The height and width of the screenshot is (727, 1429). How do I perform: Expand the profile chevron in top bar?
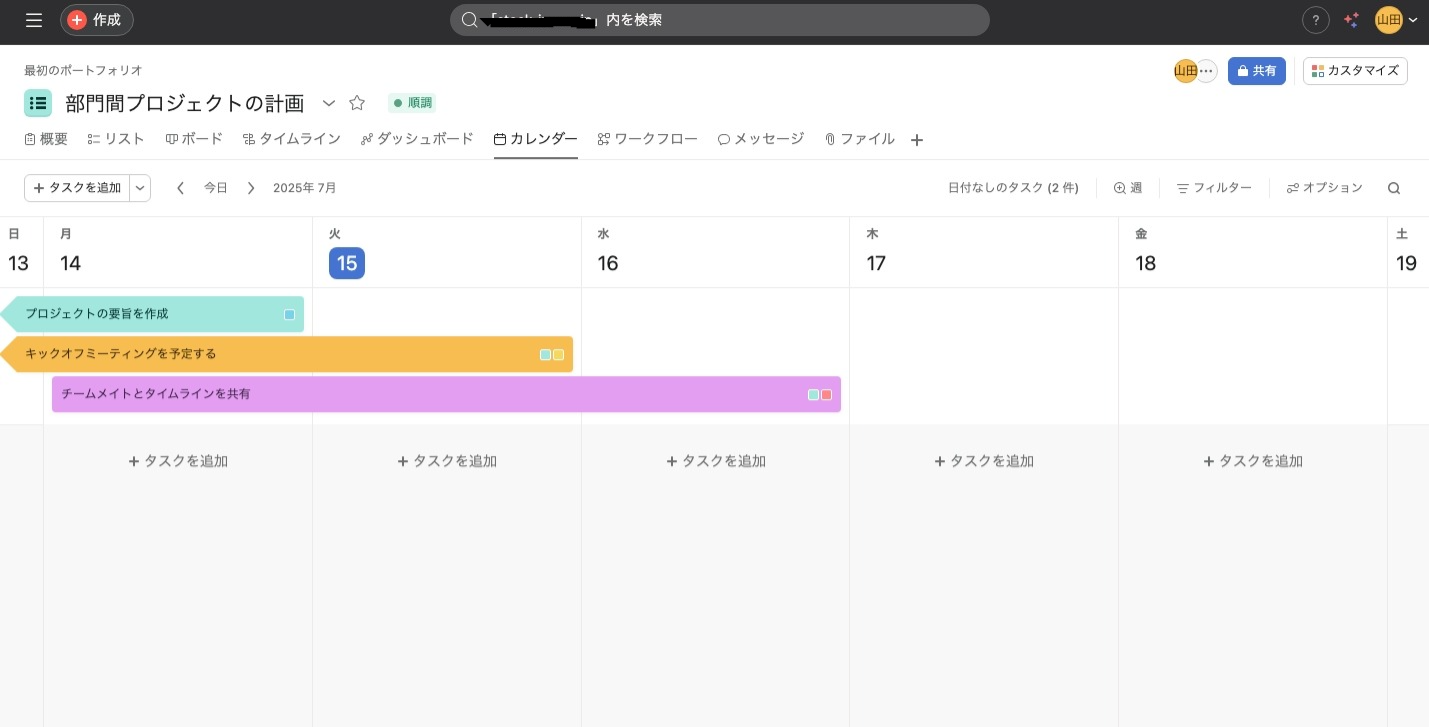point(1413,20)
